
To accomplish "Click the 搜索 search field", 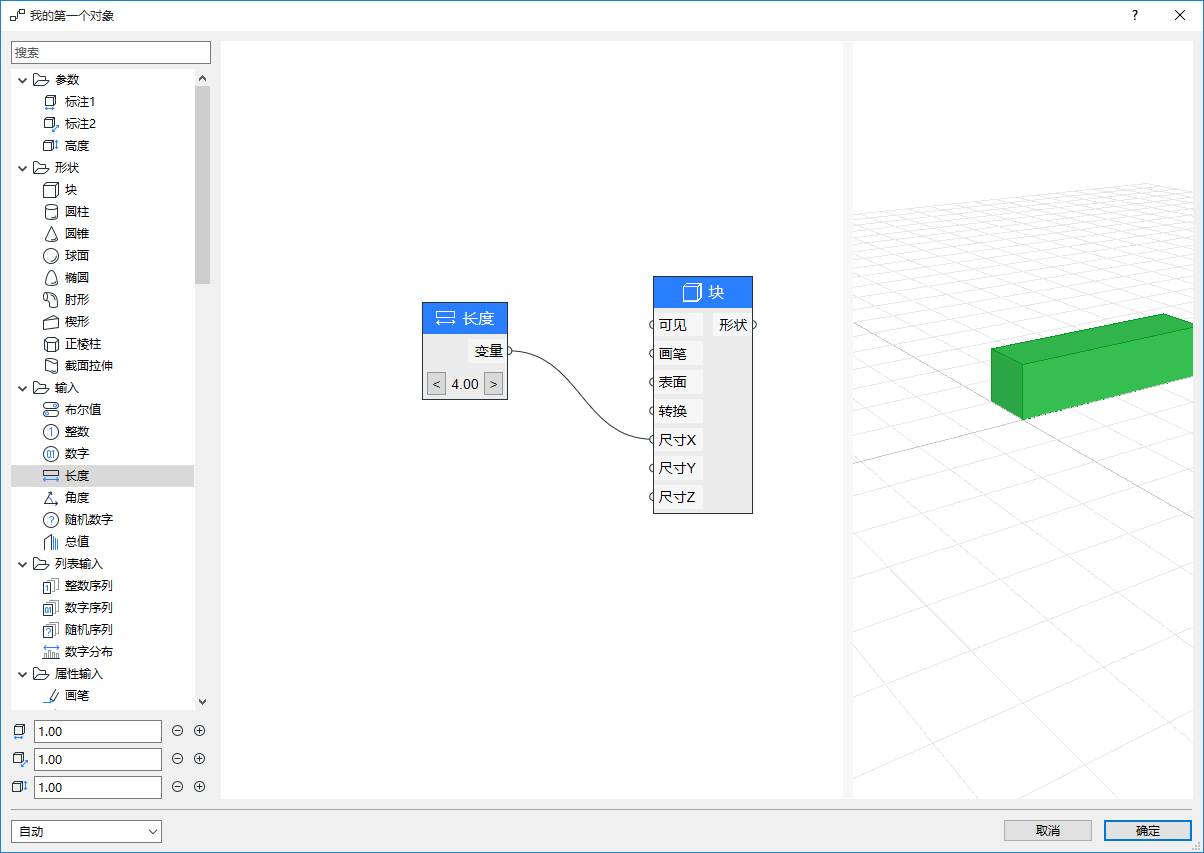I will point(111,52).
